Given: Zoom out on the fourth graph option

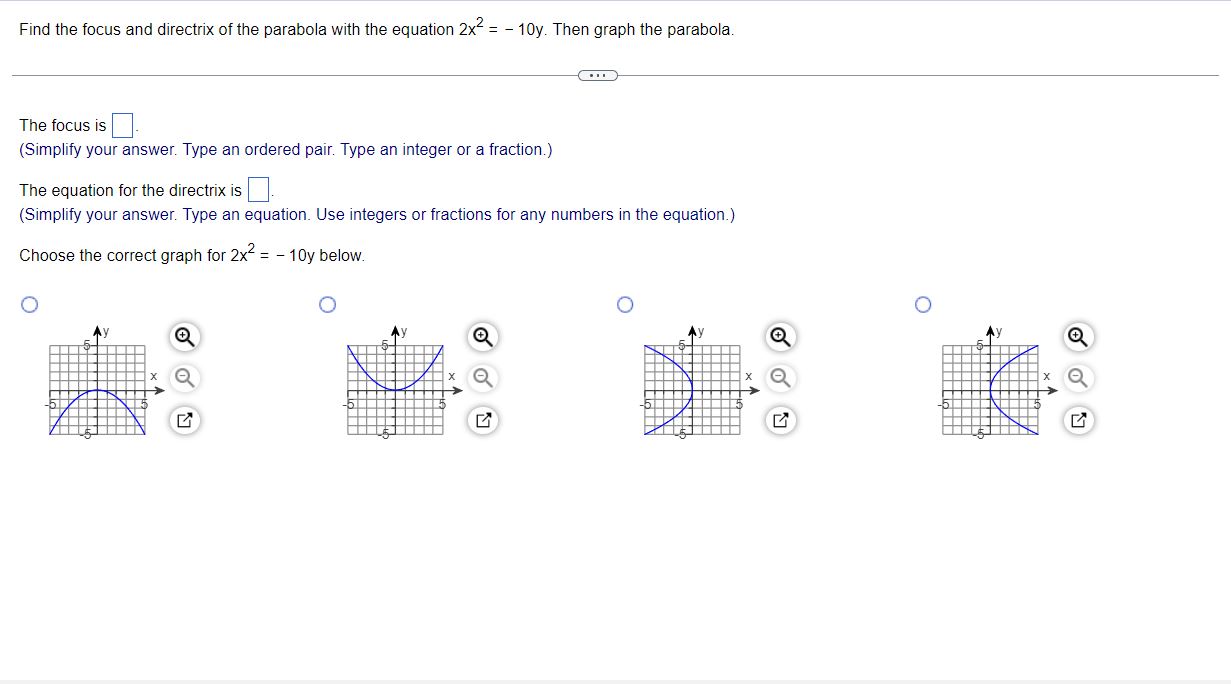Looking at the screenshot, I should point(1076,378).
